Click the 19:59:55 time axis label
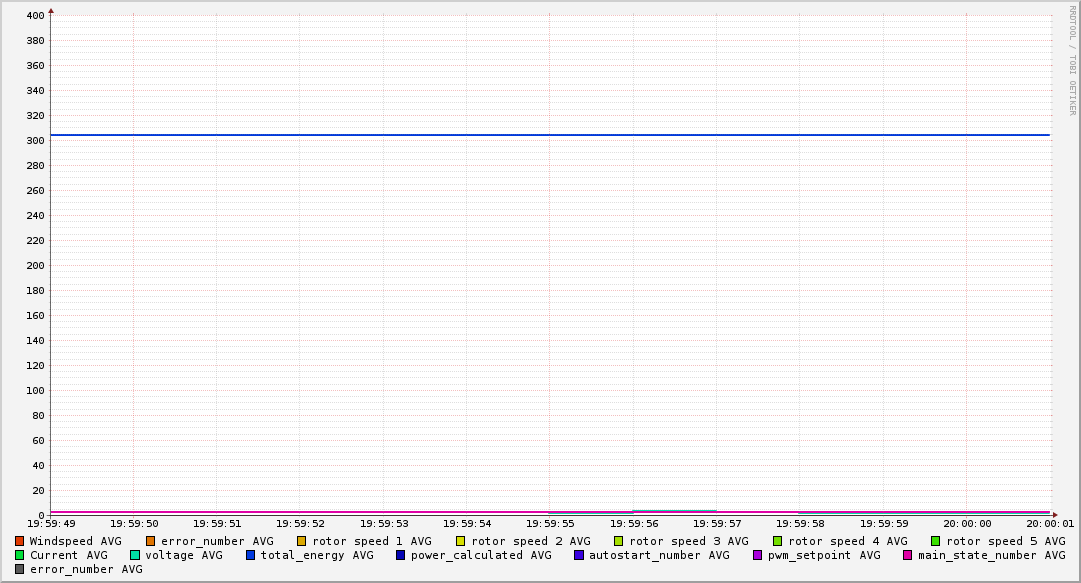 [549, 523]
